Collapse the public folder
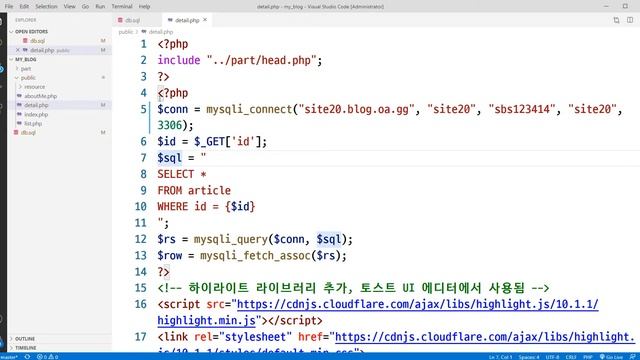Viewport: 640px width, 360px height. [x=28, y=78]
